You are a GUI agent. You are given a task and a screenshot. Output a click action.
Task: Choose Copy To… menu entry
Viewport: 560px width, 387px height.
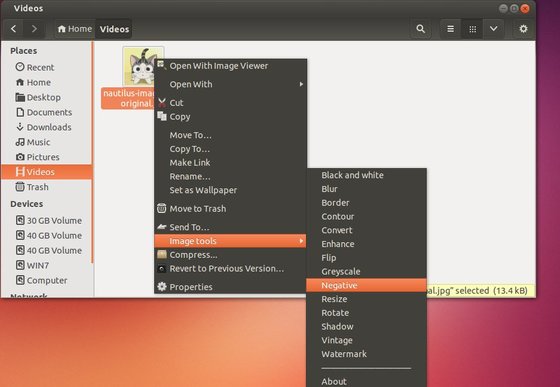click(230, 149)
